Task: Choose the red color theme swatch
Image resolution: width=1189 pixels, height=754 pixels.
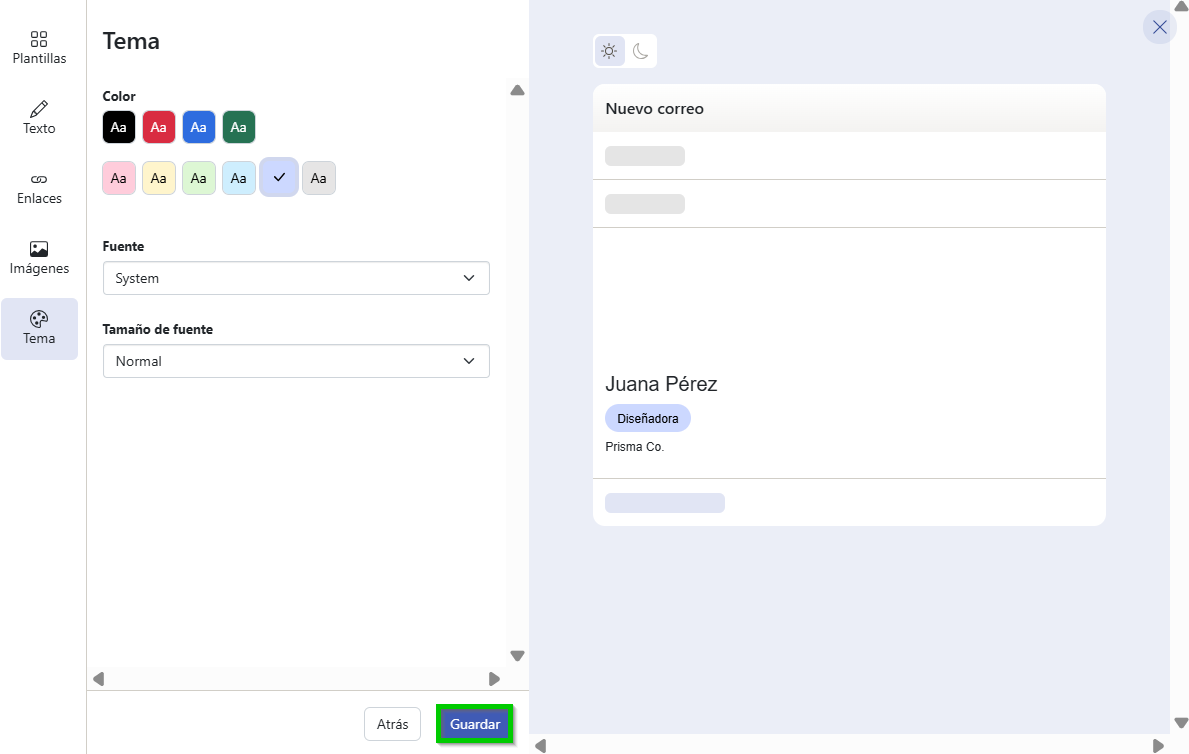Action: point(159,127)
